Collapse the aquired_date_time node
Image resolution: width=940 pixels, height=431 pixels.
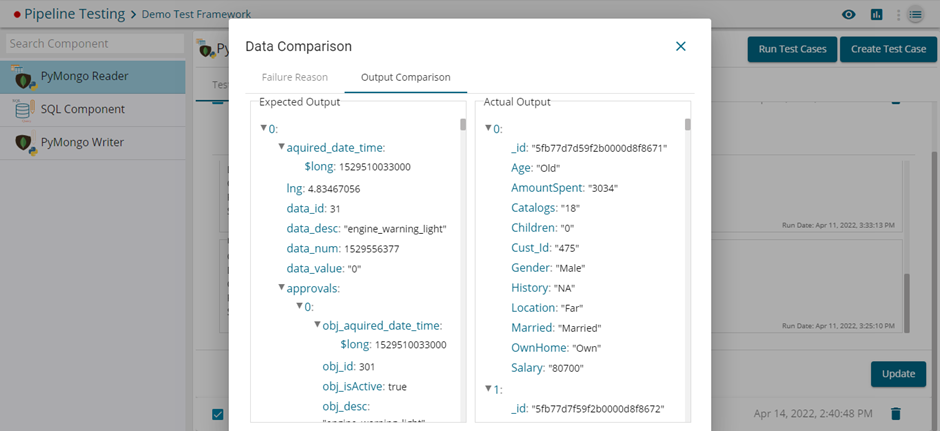[281, 147]
